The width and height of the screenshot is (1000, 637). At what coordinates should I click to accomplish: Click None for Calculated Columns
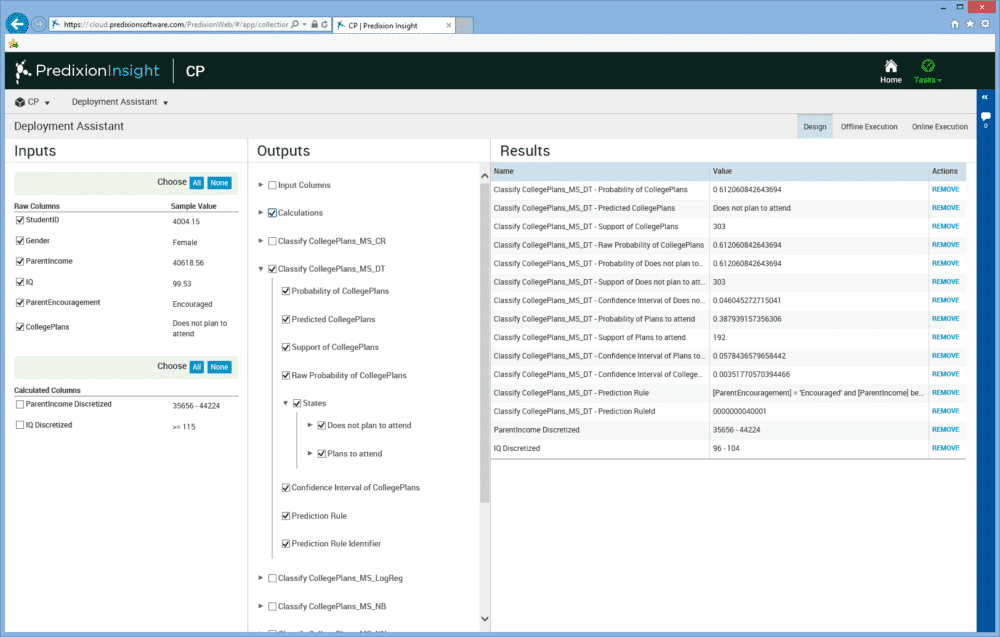coord(219,367)
